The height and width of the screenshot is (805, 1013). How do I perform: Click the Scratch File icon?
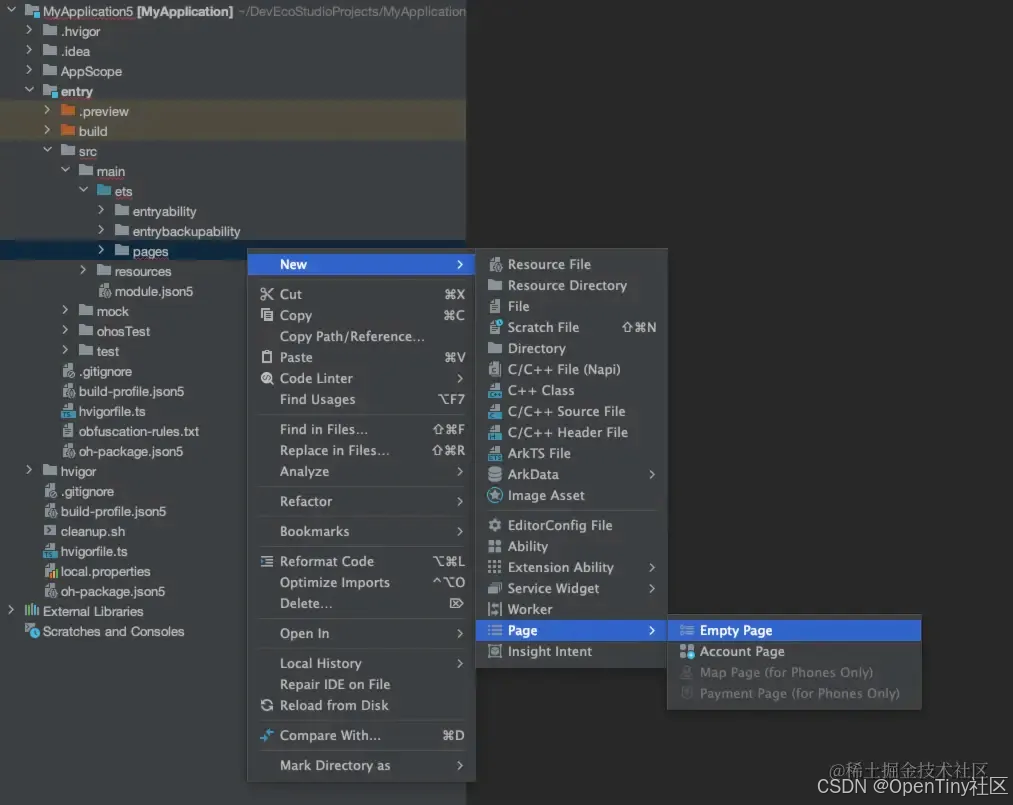pyautogui.click(x=495, y=327)
